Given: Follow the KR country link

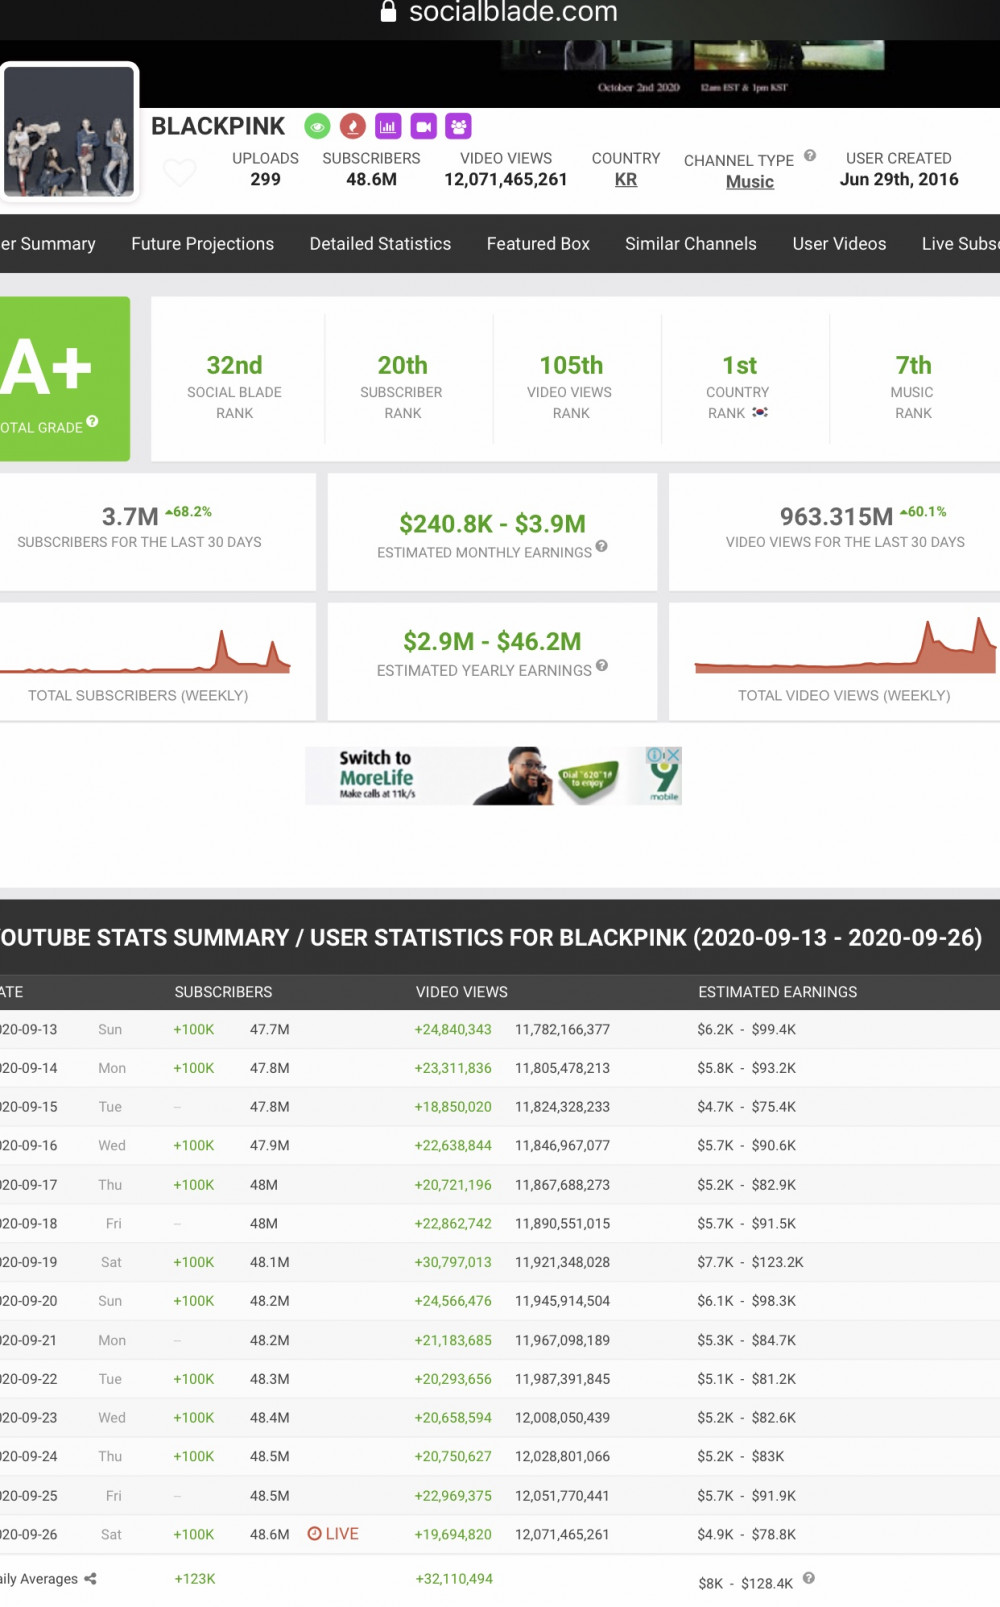Looking at the screenshot, I should (626, 179).
